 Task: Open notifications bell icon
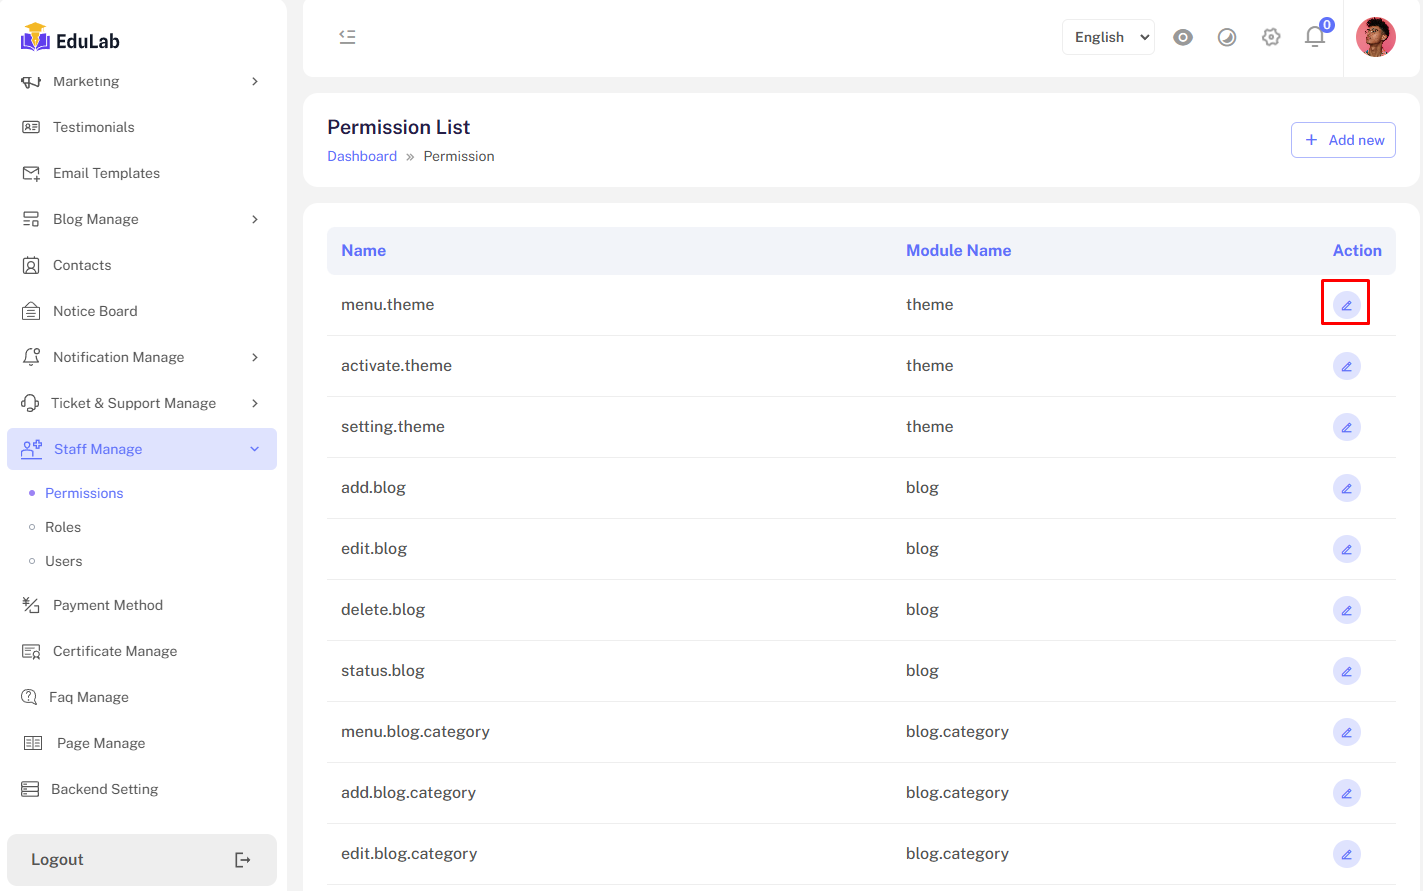point(1315,37)
